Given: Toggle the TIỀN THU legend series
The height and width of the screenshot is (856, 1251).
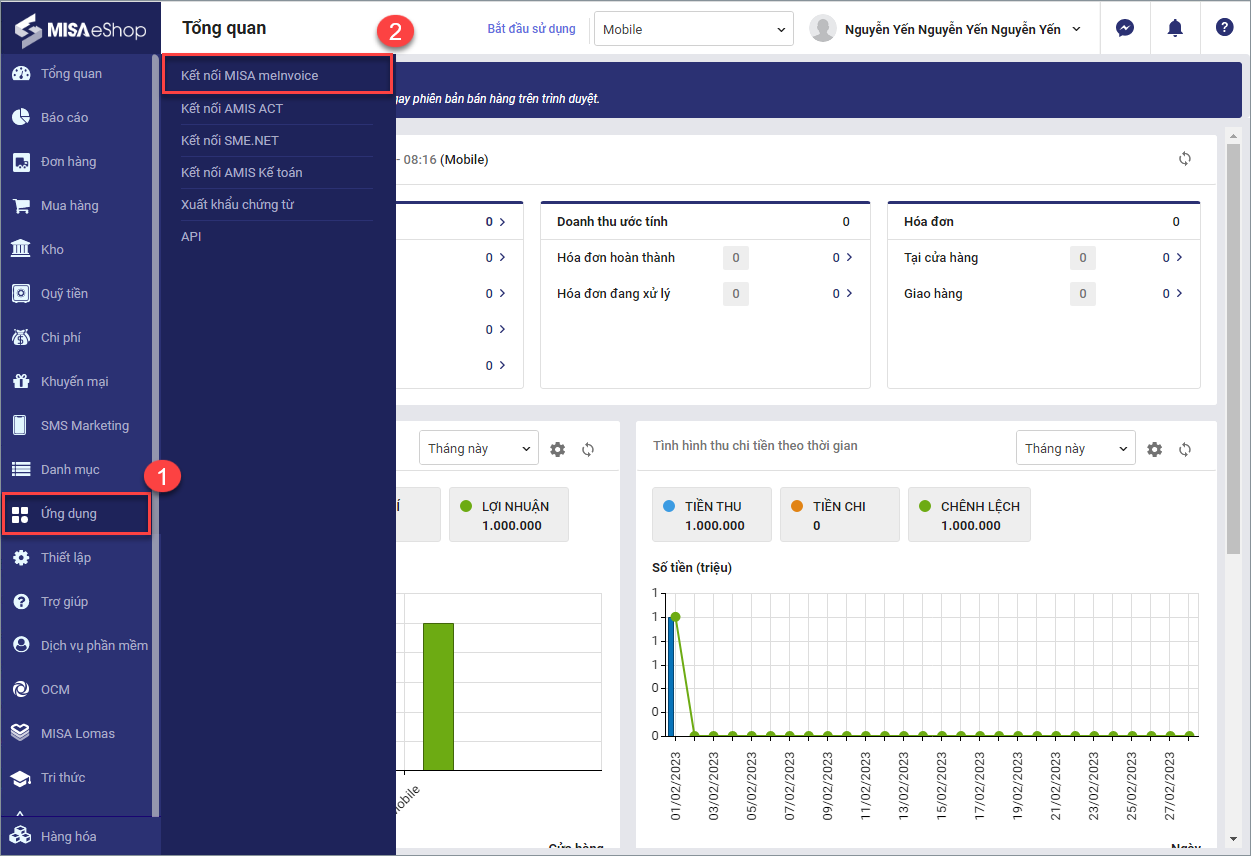Looking at the screenshot, I should click(711, 515).
